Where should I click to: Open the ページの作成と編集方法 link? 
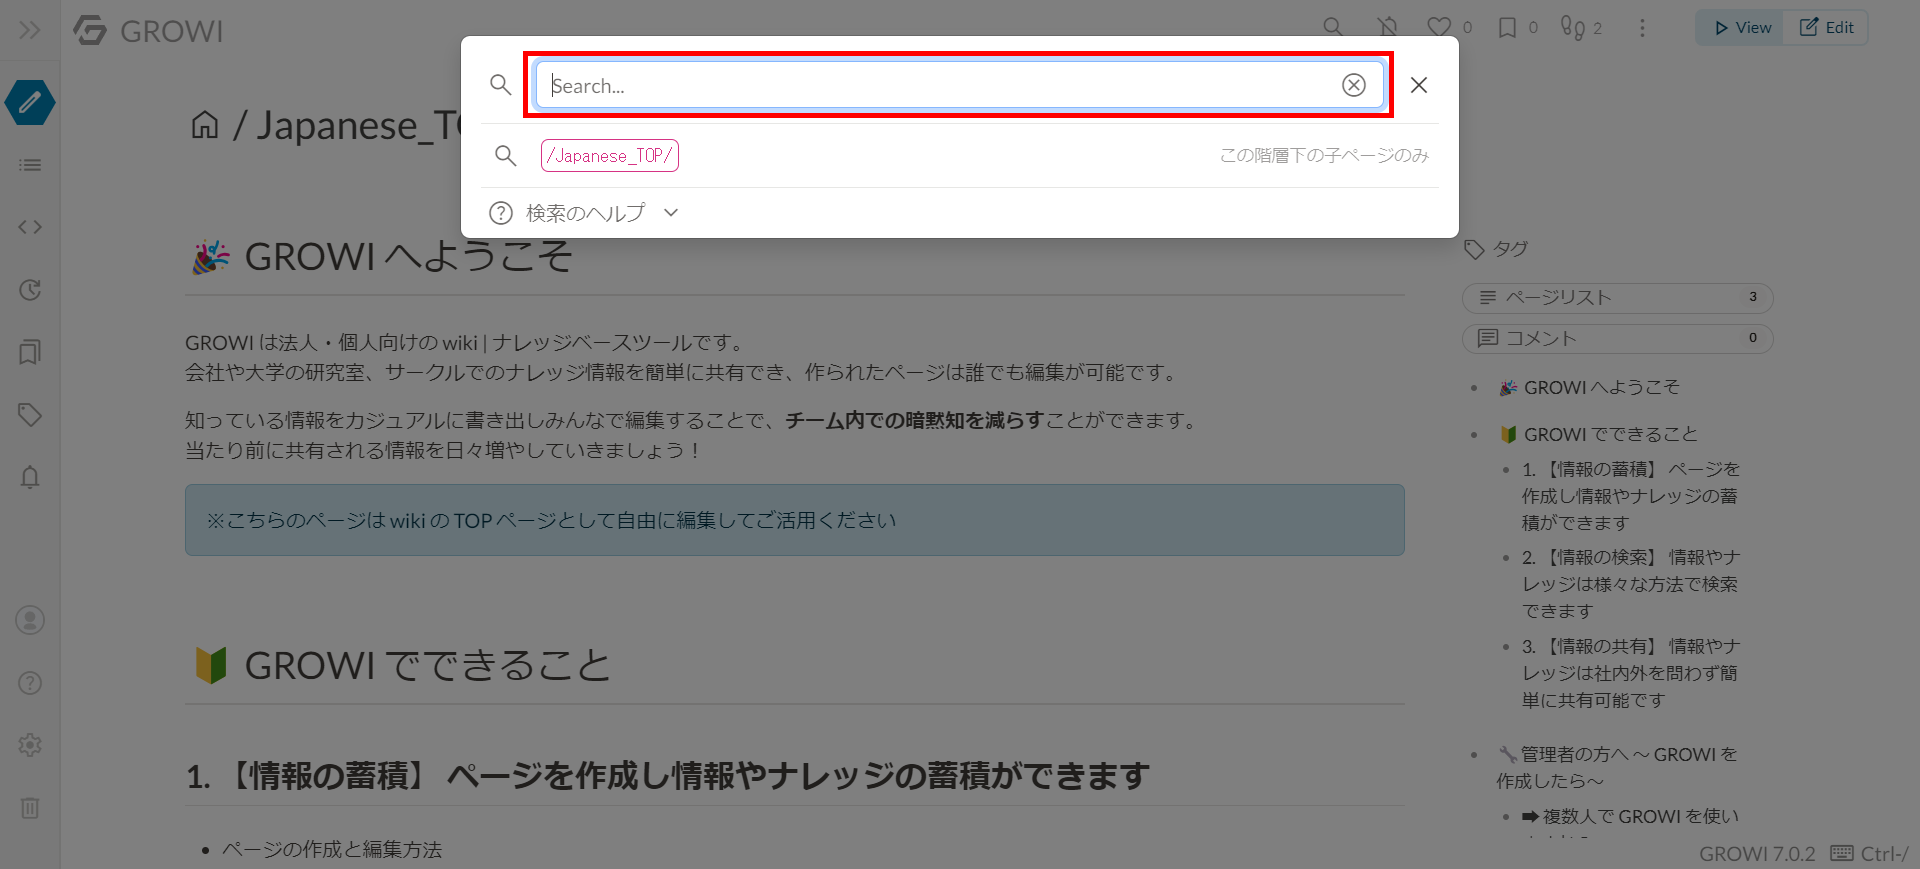coord(332,849)
